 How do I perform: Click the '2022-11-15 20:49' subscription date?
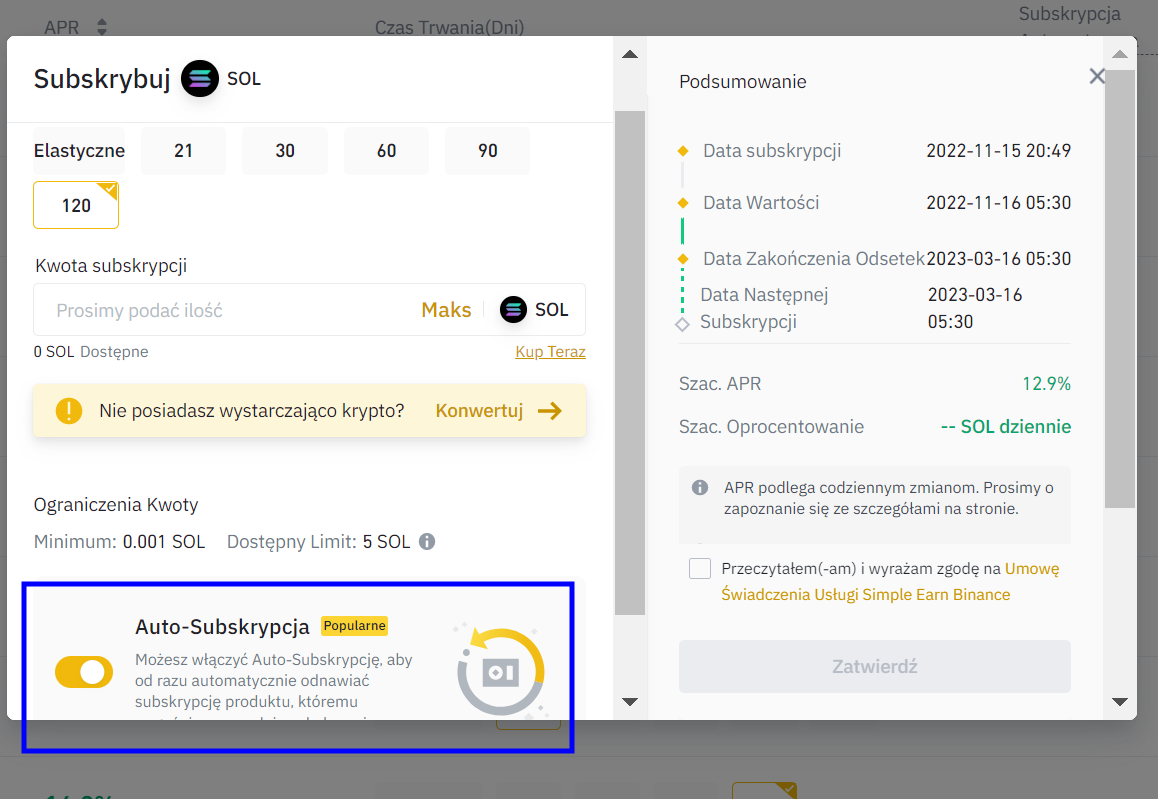(998, 151)
